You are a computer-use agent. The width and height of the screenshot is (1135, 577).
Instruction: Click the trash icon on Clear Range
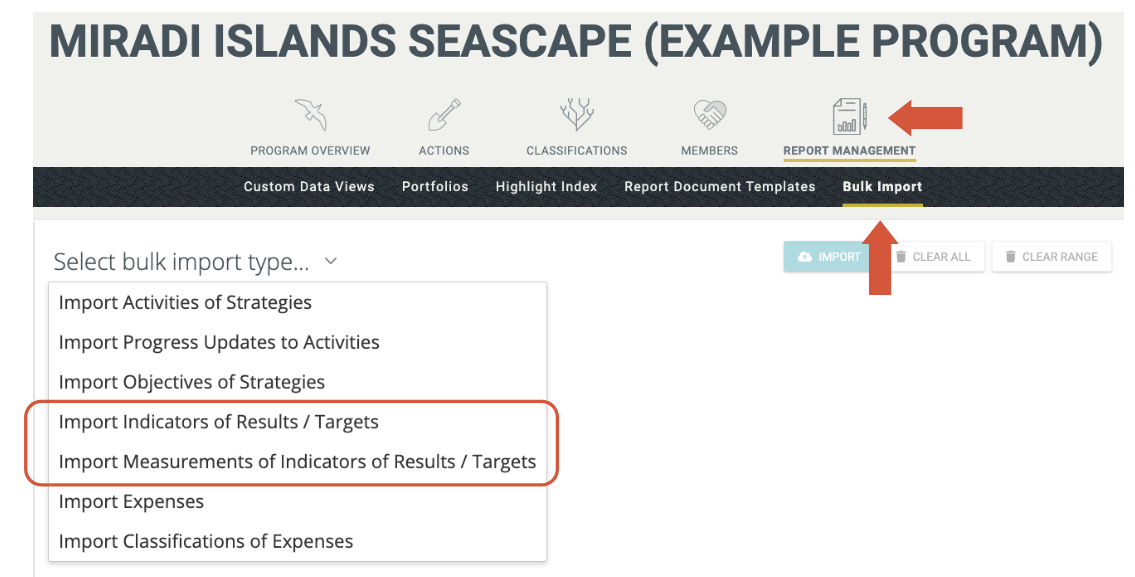[x=1009, y=257]
